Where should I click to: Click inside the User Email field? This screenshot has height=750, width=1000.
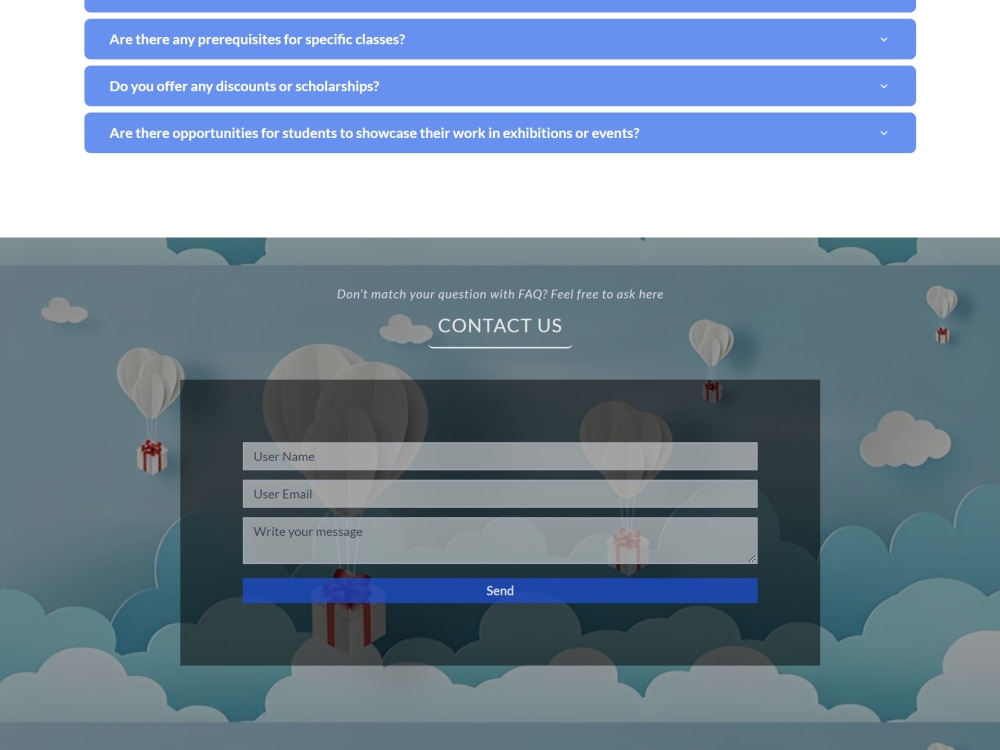500,493
